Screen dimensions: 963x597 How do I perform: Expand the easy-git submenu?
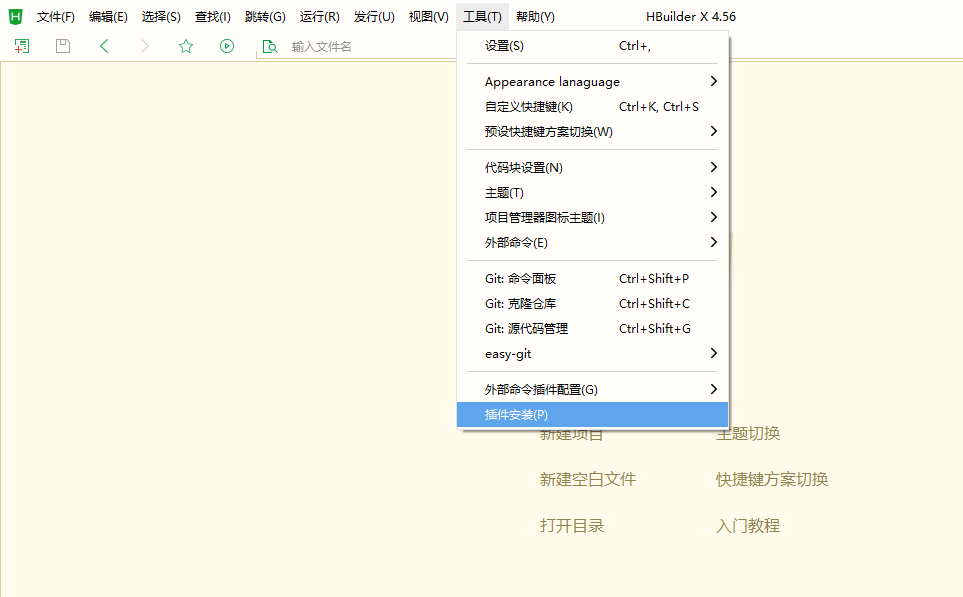(x=593, y=354)
